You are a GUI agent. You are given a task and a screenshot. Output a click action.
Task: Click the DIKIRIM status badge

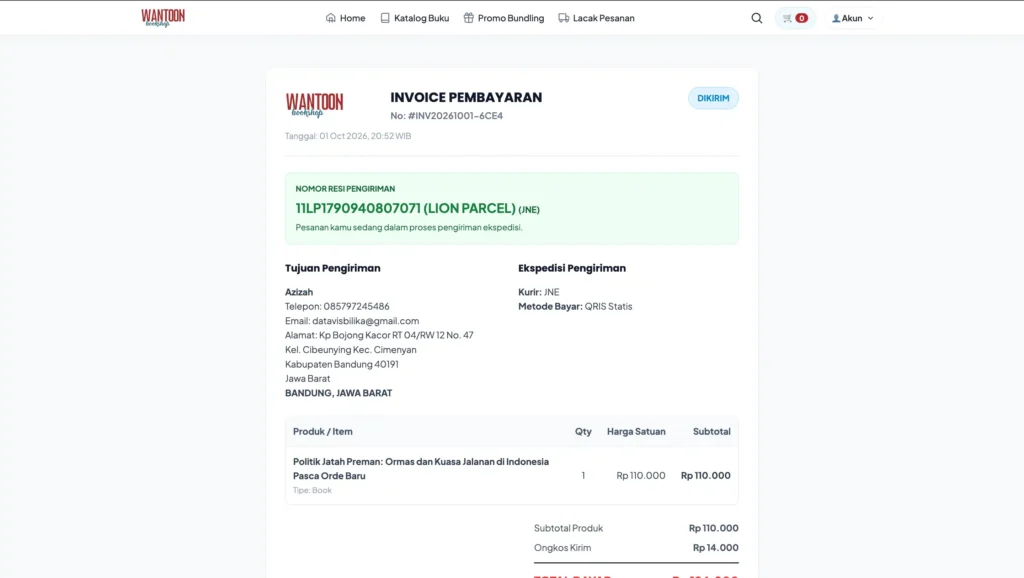point(713,98)
